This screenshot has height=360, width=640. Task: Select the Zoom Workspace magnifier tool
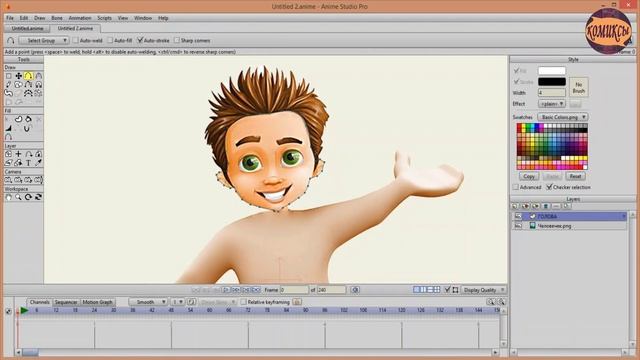click(18, 197)
